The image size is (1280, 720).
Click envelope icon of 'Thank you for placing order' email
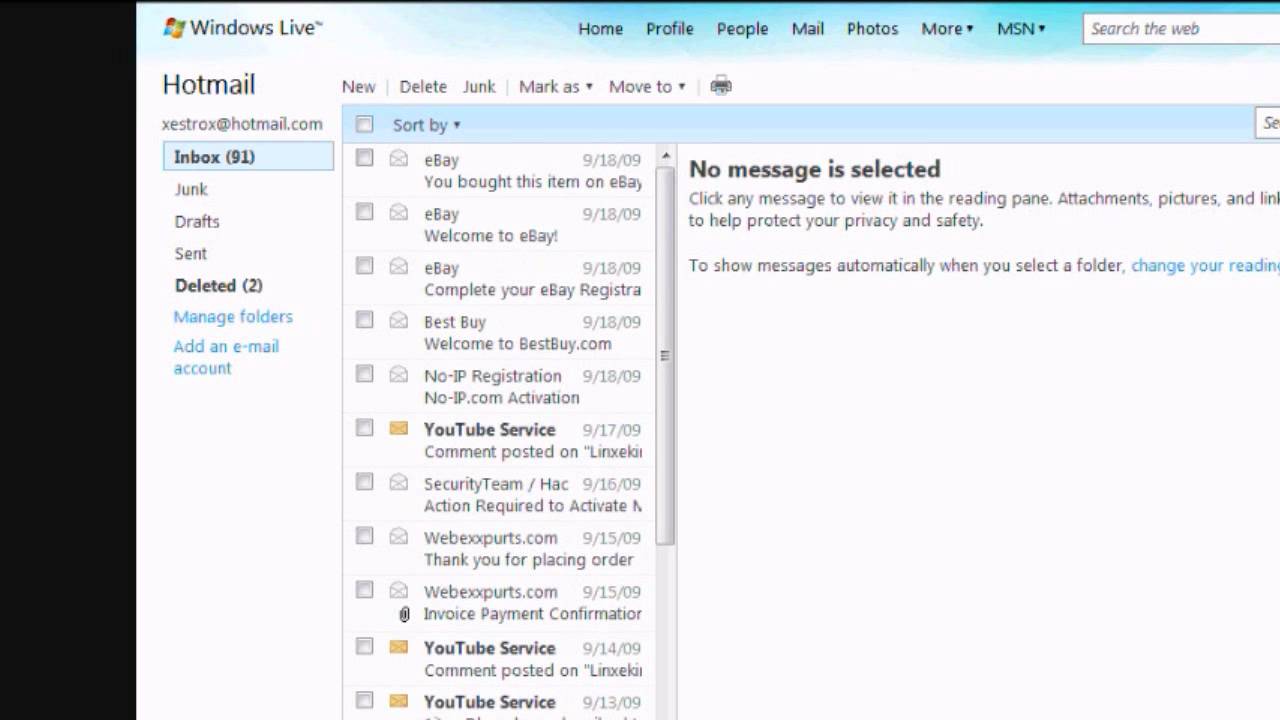click(399, 536)
